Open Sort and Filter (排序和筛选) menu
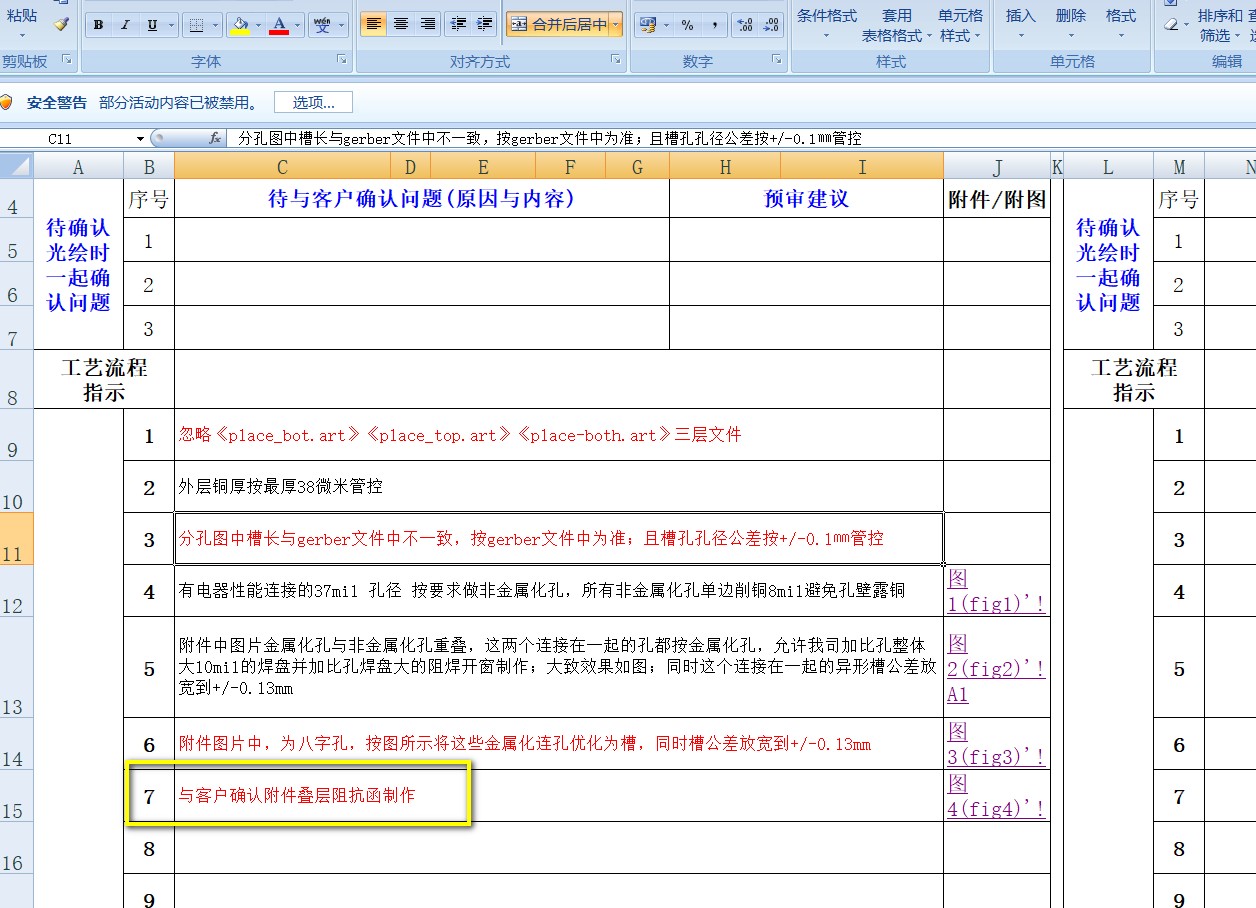1256x908 pixels. coord(1219,24)
